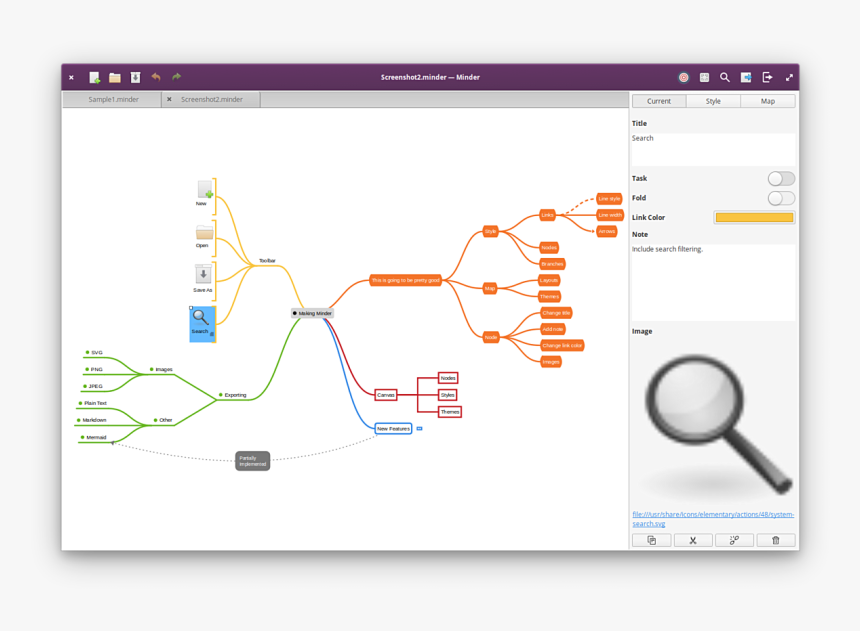860x631 pixels.
Task: Select the Arrows node
Action: coord(607,232)
